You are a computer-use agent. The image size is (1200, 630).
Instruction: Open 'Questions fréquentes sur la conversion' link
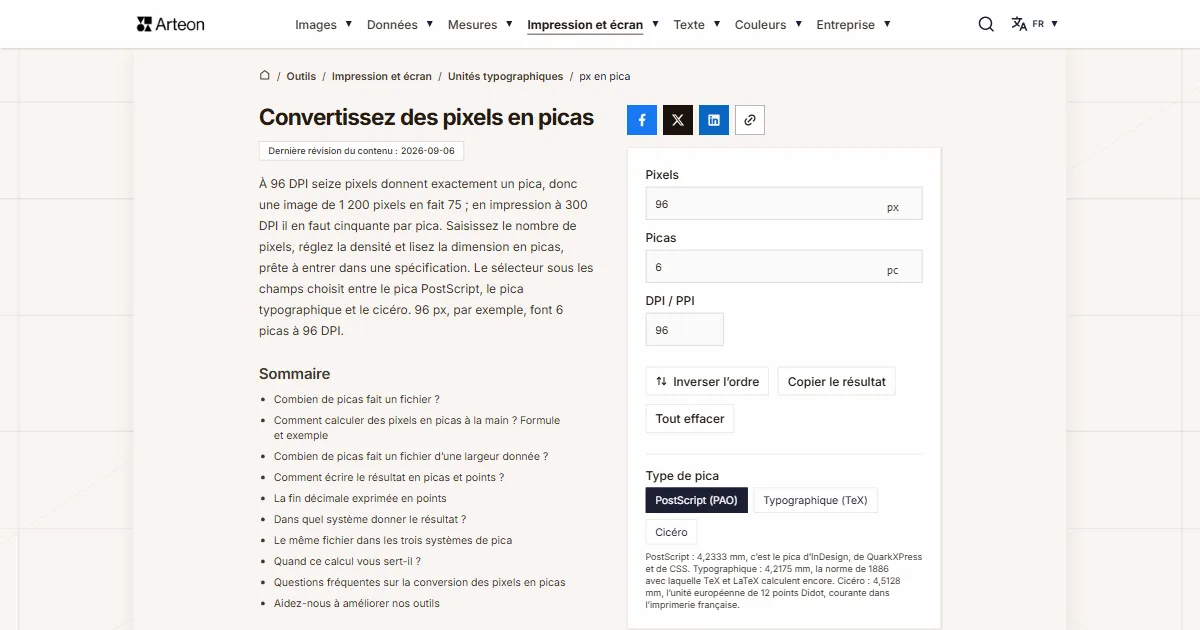(420, 582)
